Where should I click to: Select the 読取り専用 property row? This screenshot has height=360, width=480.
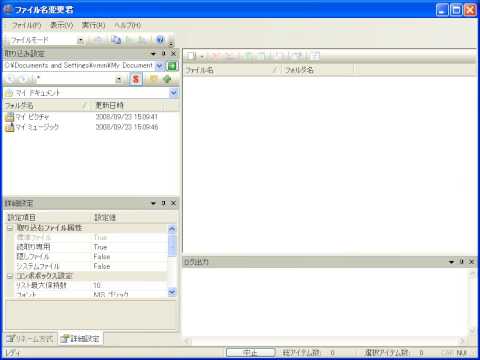(91, 247)
